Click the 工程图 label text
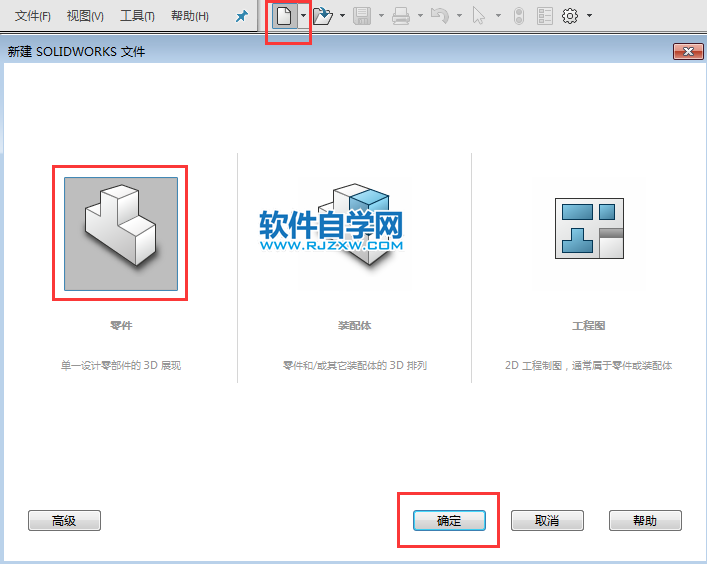Screen dimensions: 707x564 pos(588,326)
